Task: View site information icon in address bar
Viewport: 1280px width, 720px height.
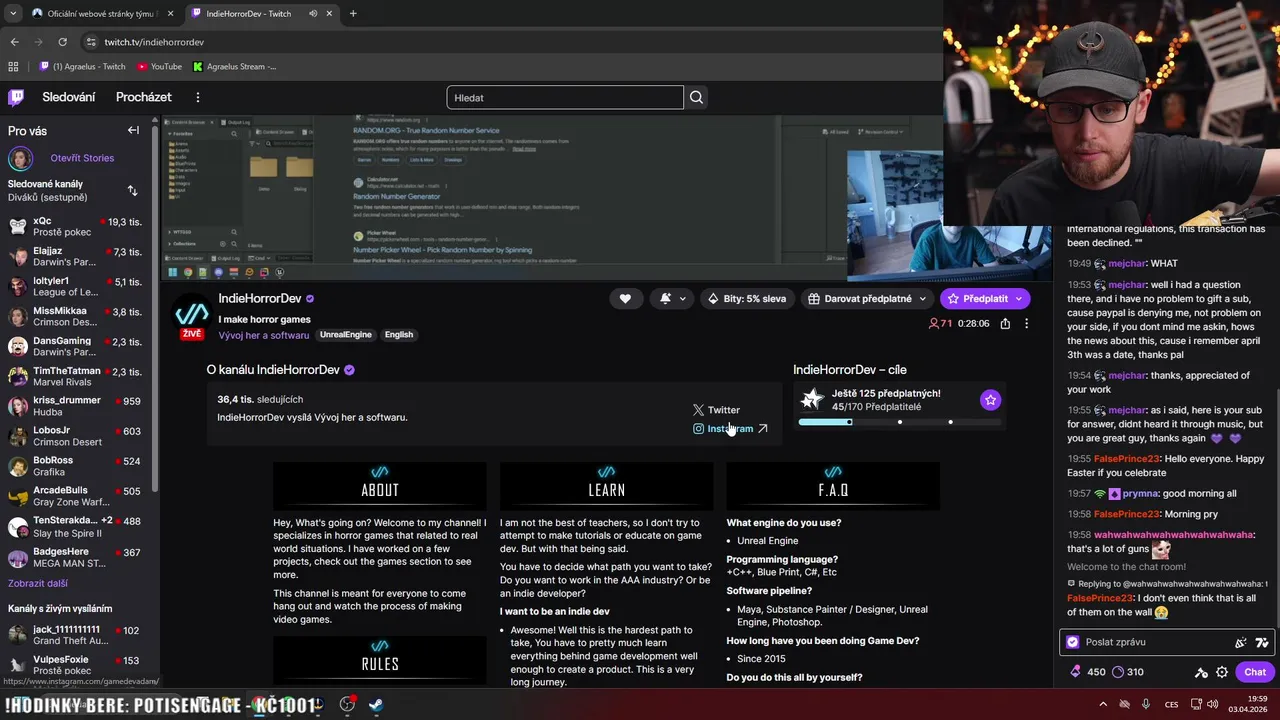Action: (91, 42)
